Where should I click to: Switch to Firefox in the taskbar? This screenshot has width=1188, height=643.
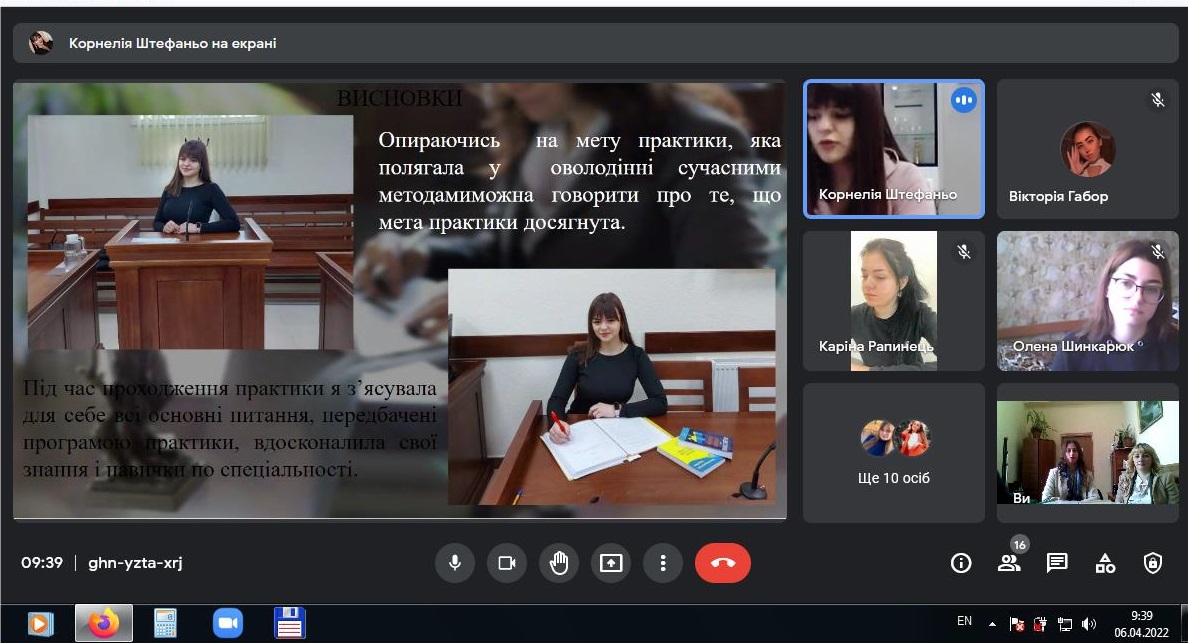pos(104,623)
